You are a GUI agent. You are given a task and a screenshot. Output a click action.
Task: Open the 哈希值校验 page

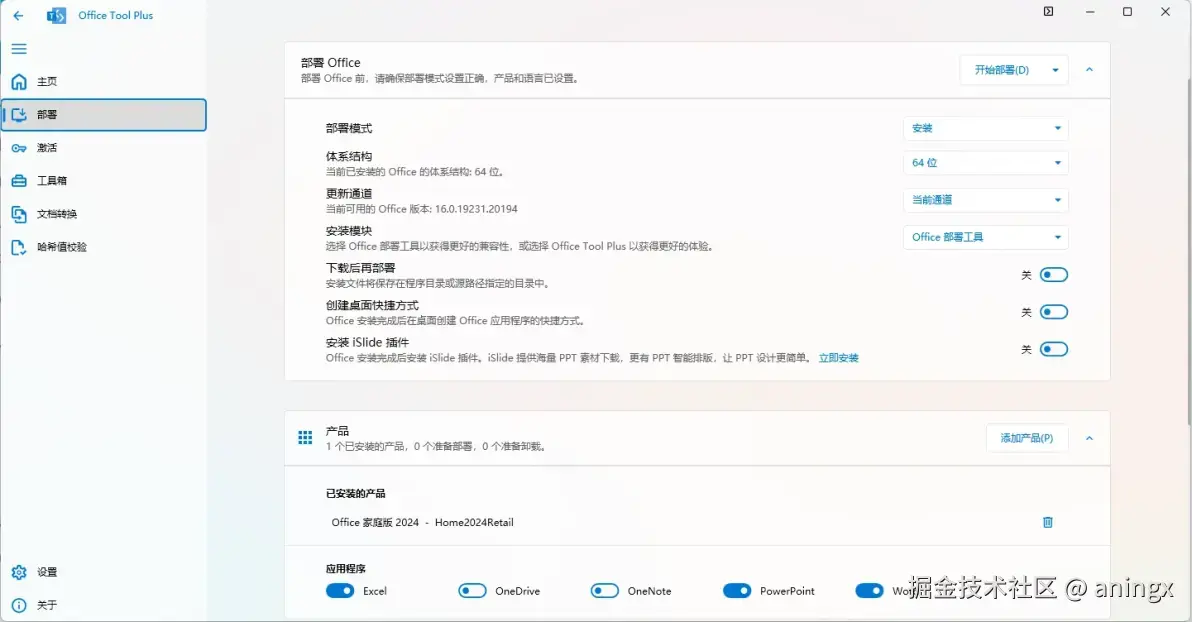pos(103,247)
